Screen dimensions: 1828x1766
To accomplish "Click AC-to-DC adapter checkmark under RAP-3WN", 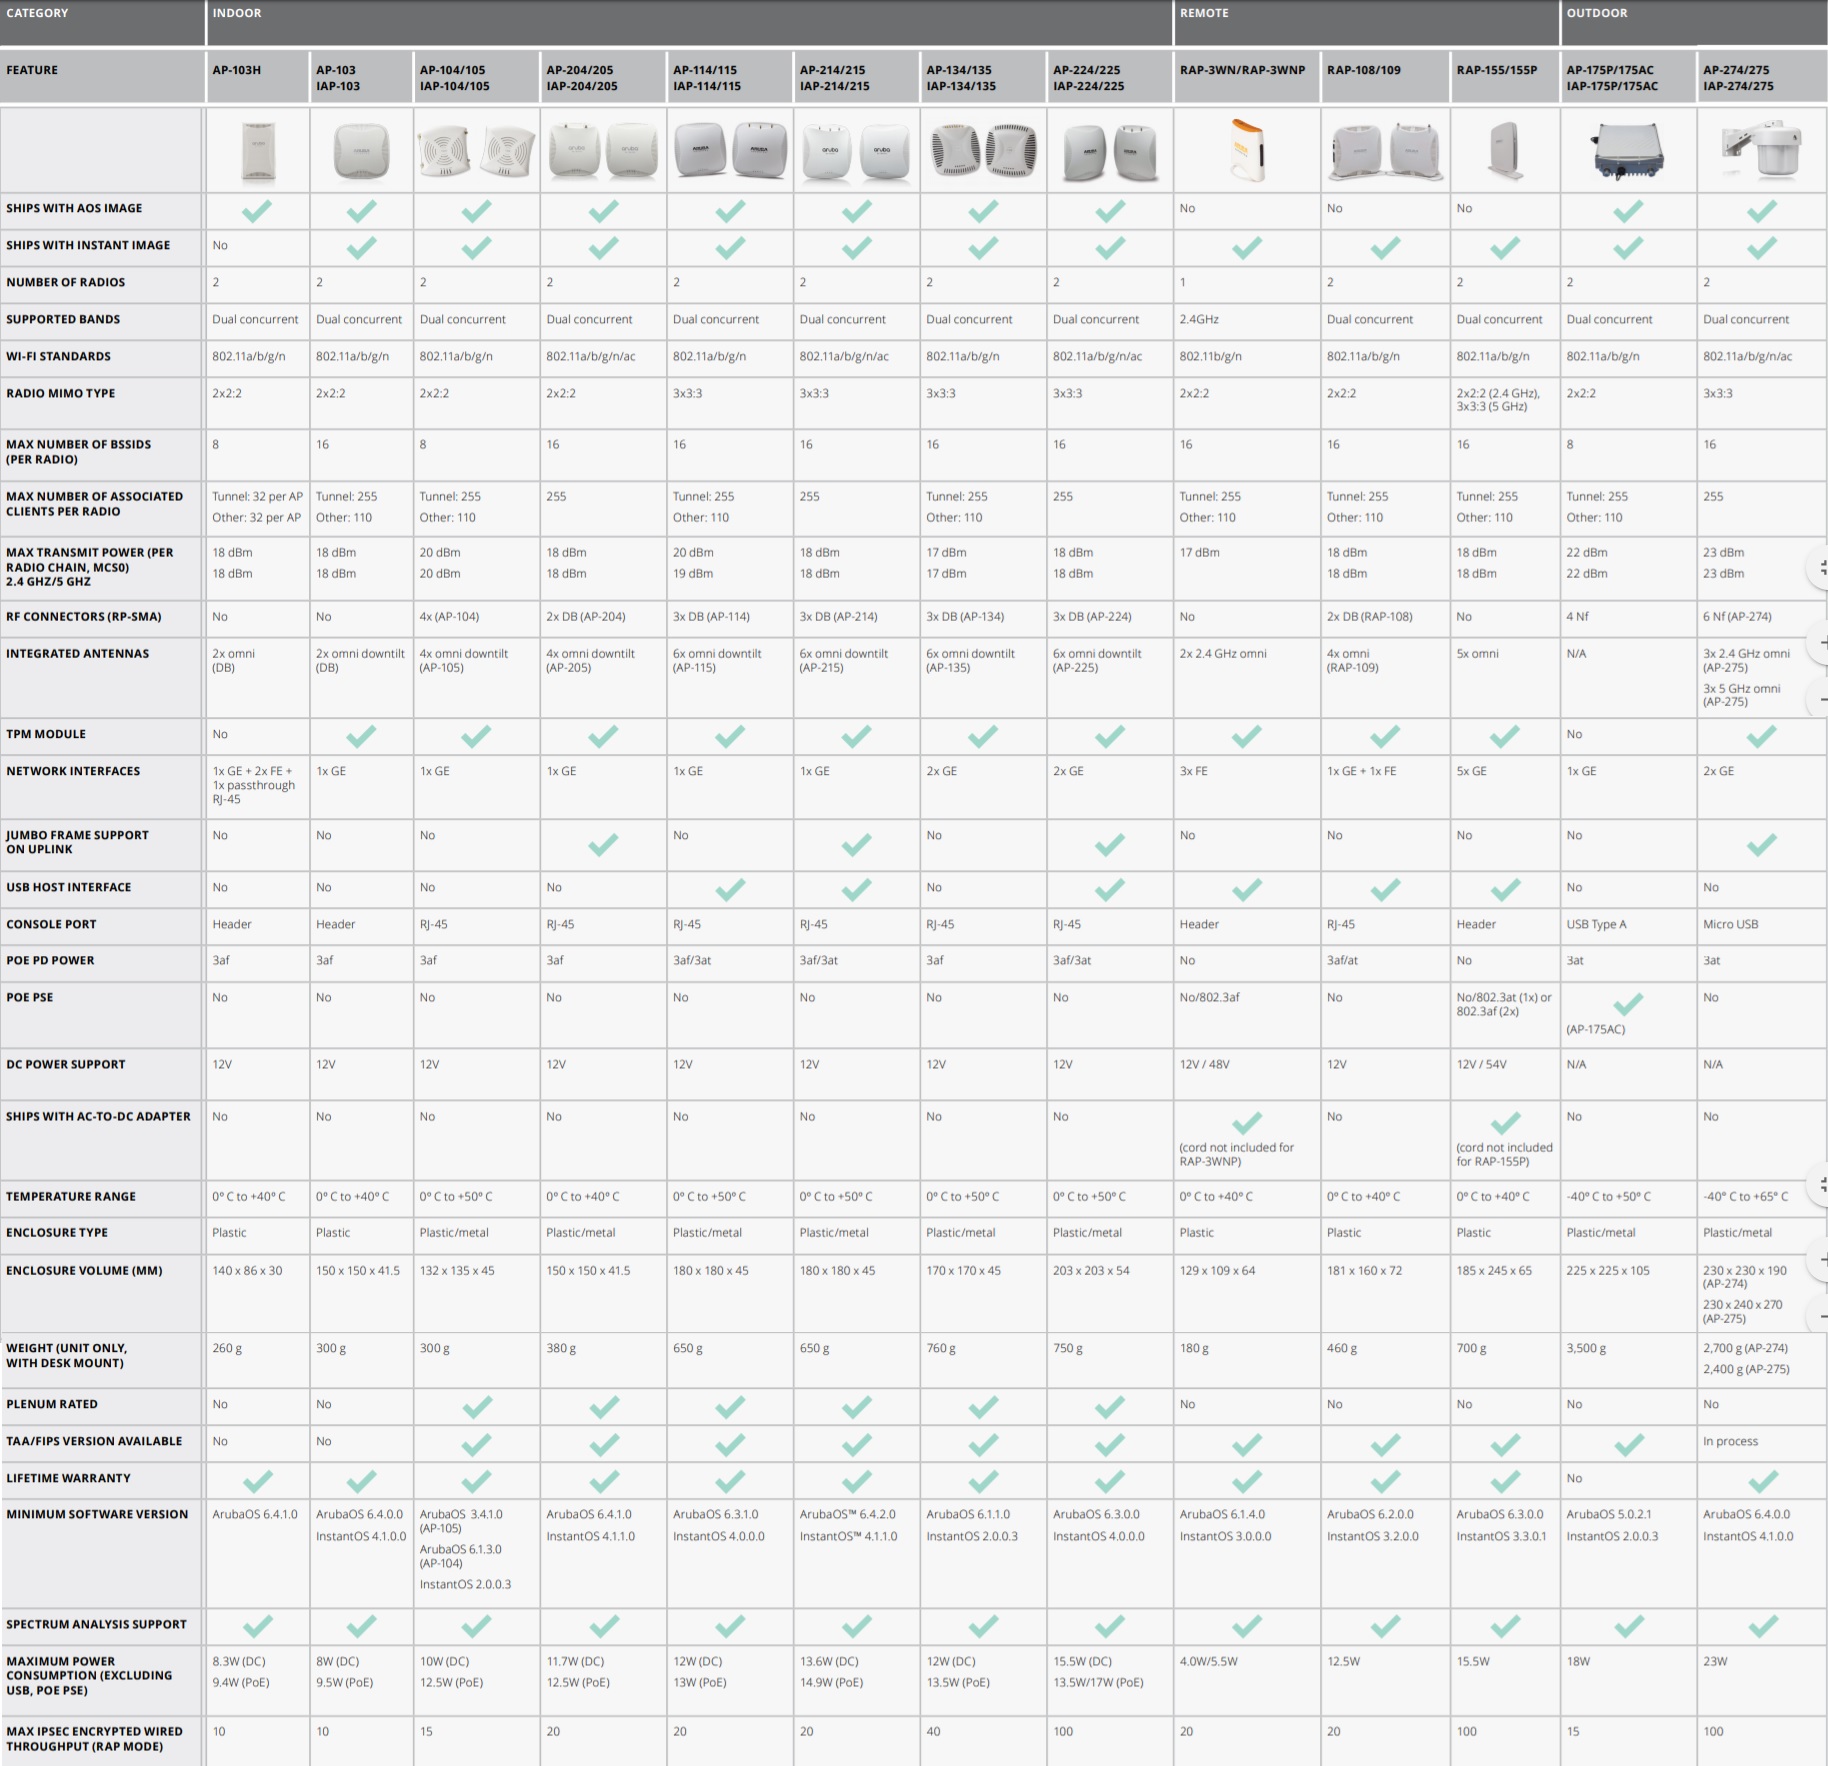I will click(x=1247, y=1122).
